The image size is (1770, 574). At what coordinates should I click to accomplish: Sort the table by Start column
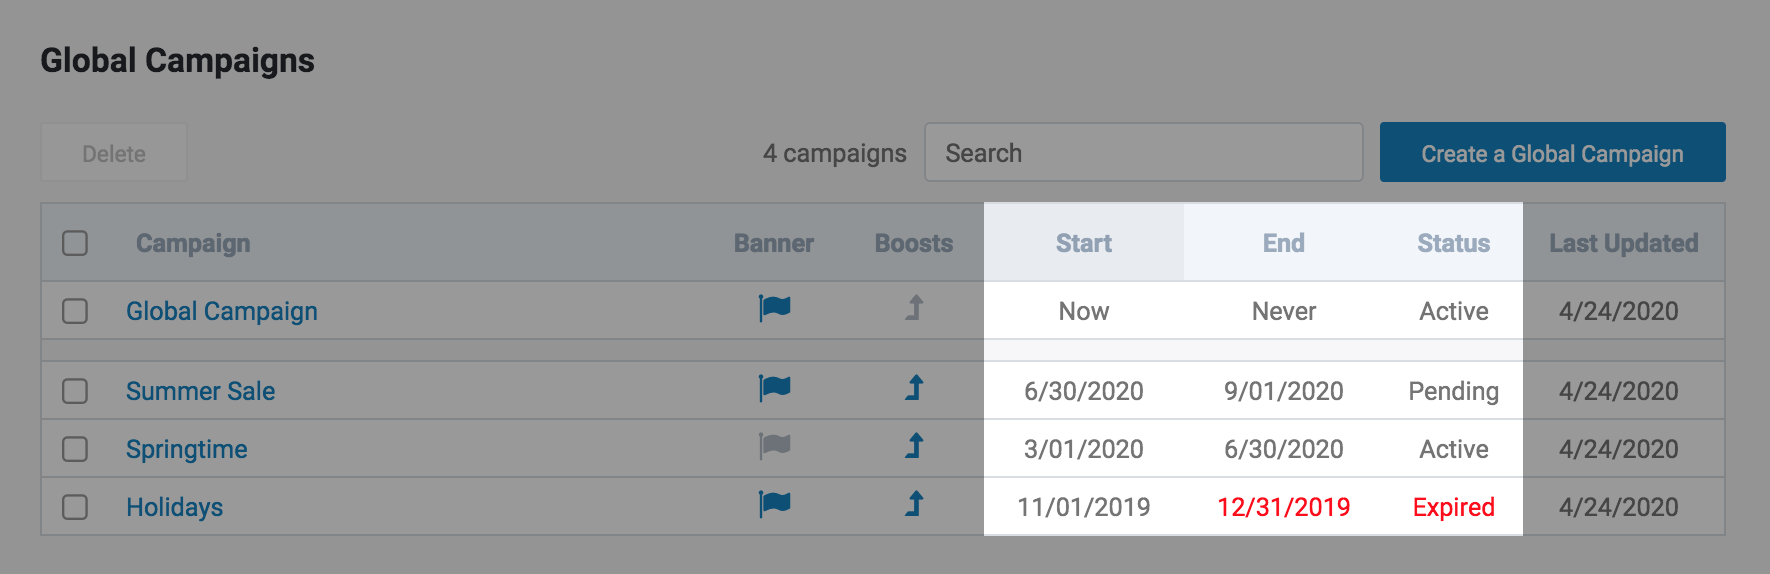click(1084, 243)
